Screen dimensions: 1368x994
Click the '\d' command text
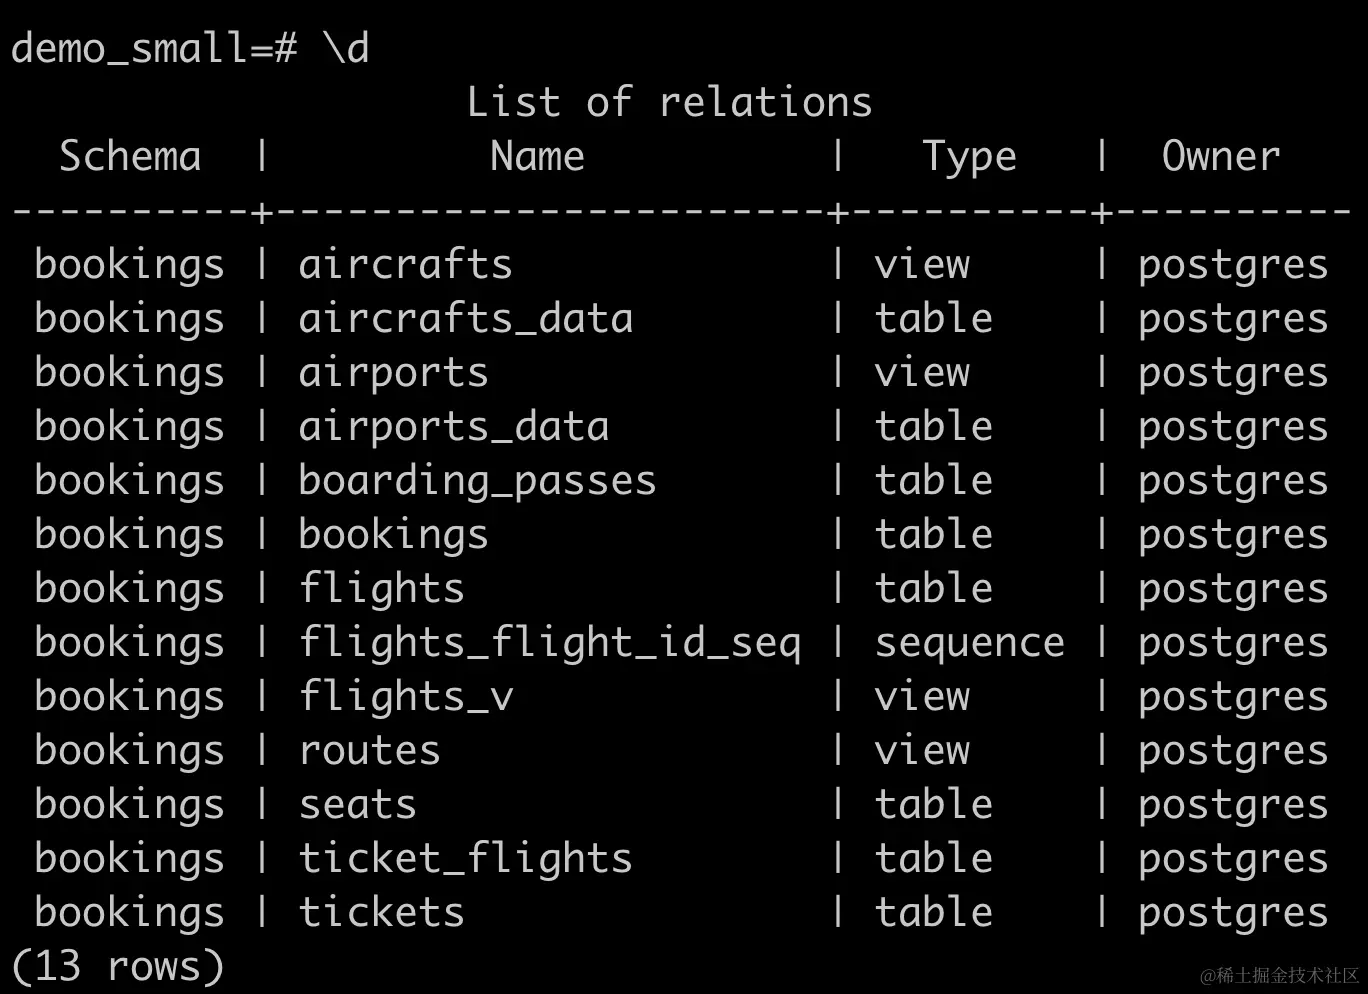pyautogui.click(x=346, y=49)
